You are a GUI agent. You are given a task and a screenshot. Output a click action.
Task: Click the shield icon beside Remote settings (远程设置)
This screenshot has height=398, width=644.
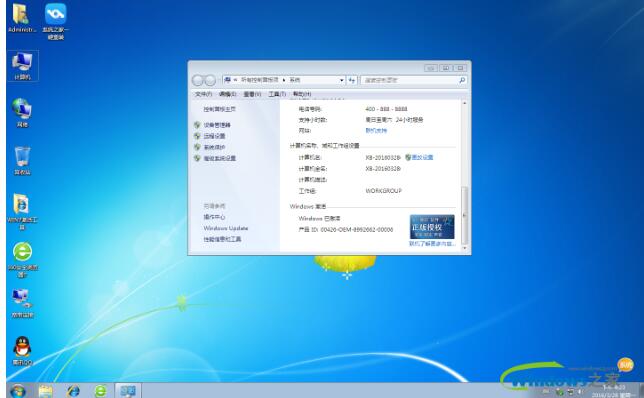tap(197, 136)
